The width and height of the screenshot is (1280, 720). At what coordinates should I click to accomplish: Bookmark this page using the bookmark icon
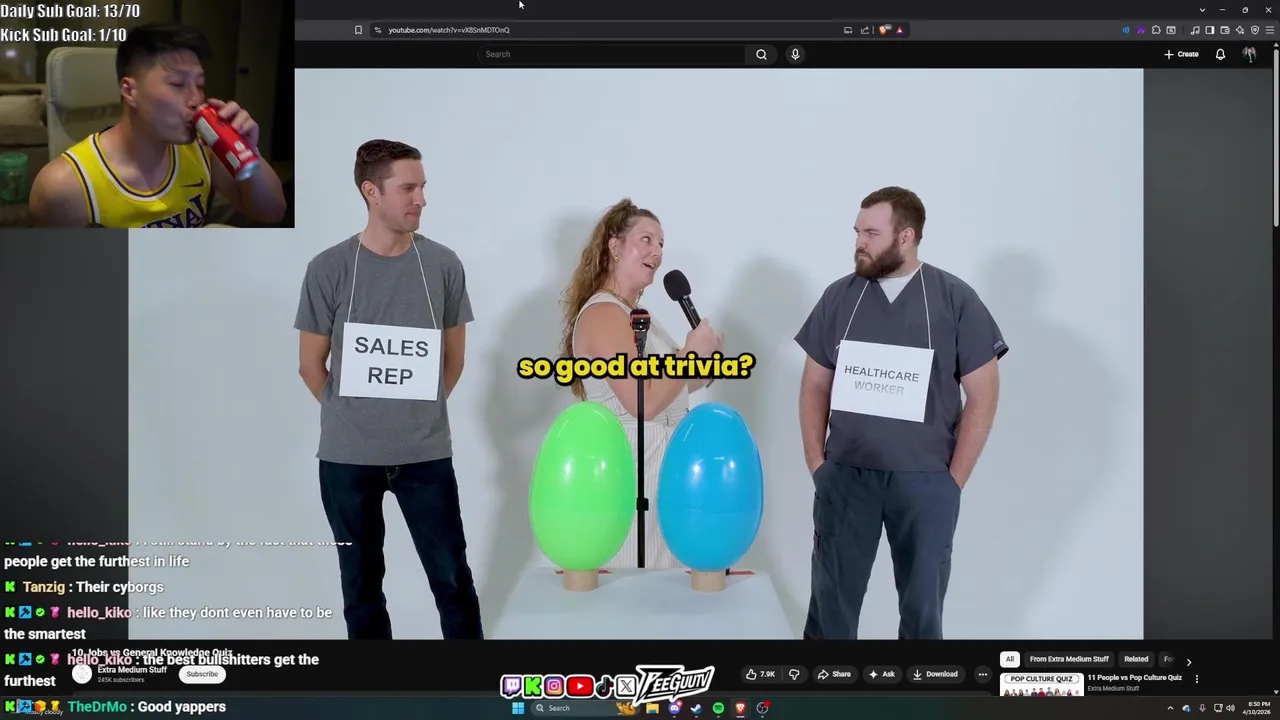point(358,30)
